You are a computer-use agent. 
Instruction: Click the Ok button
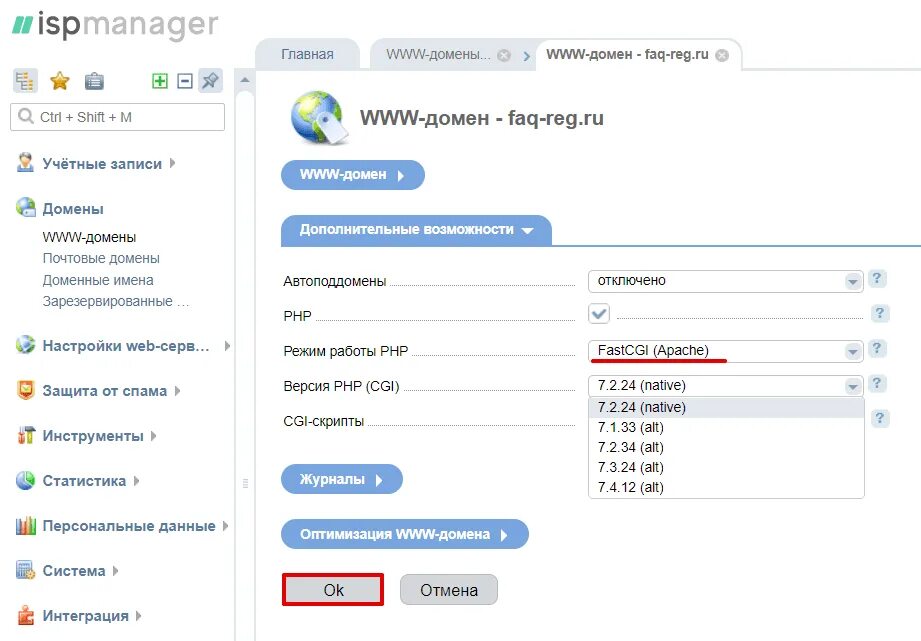pos(333,590)
